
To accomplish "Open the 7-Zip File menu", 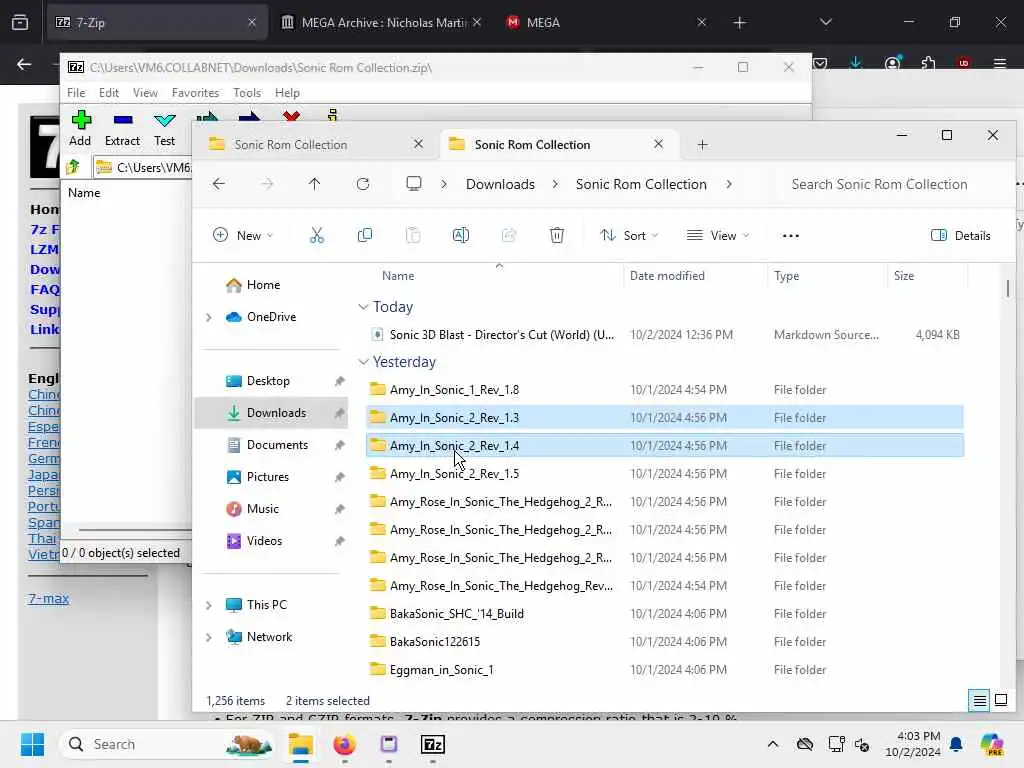I will (x=76, y=93).
